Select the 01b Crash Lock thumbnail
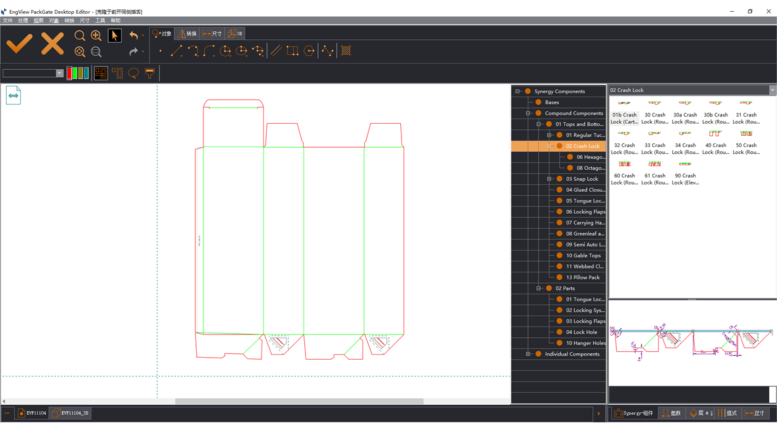Image resolution: width=777 pixels, height=423 pixels. click(624, 112)
